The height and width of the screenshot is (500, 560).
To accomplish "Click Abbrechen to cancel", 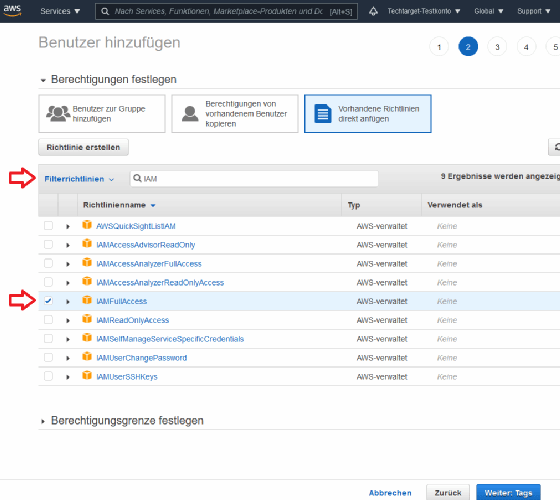I will [390, 493].
